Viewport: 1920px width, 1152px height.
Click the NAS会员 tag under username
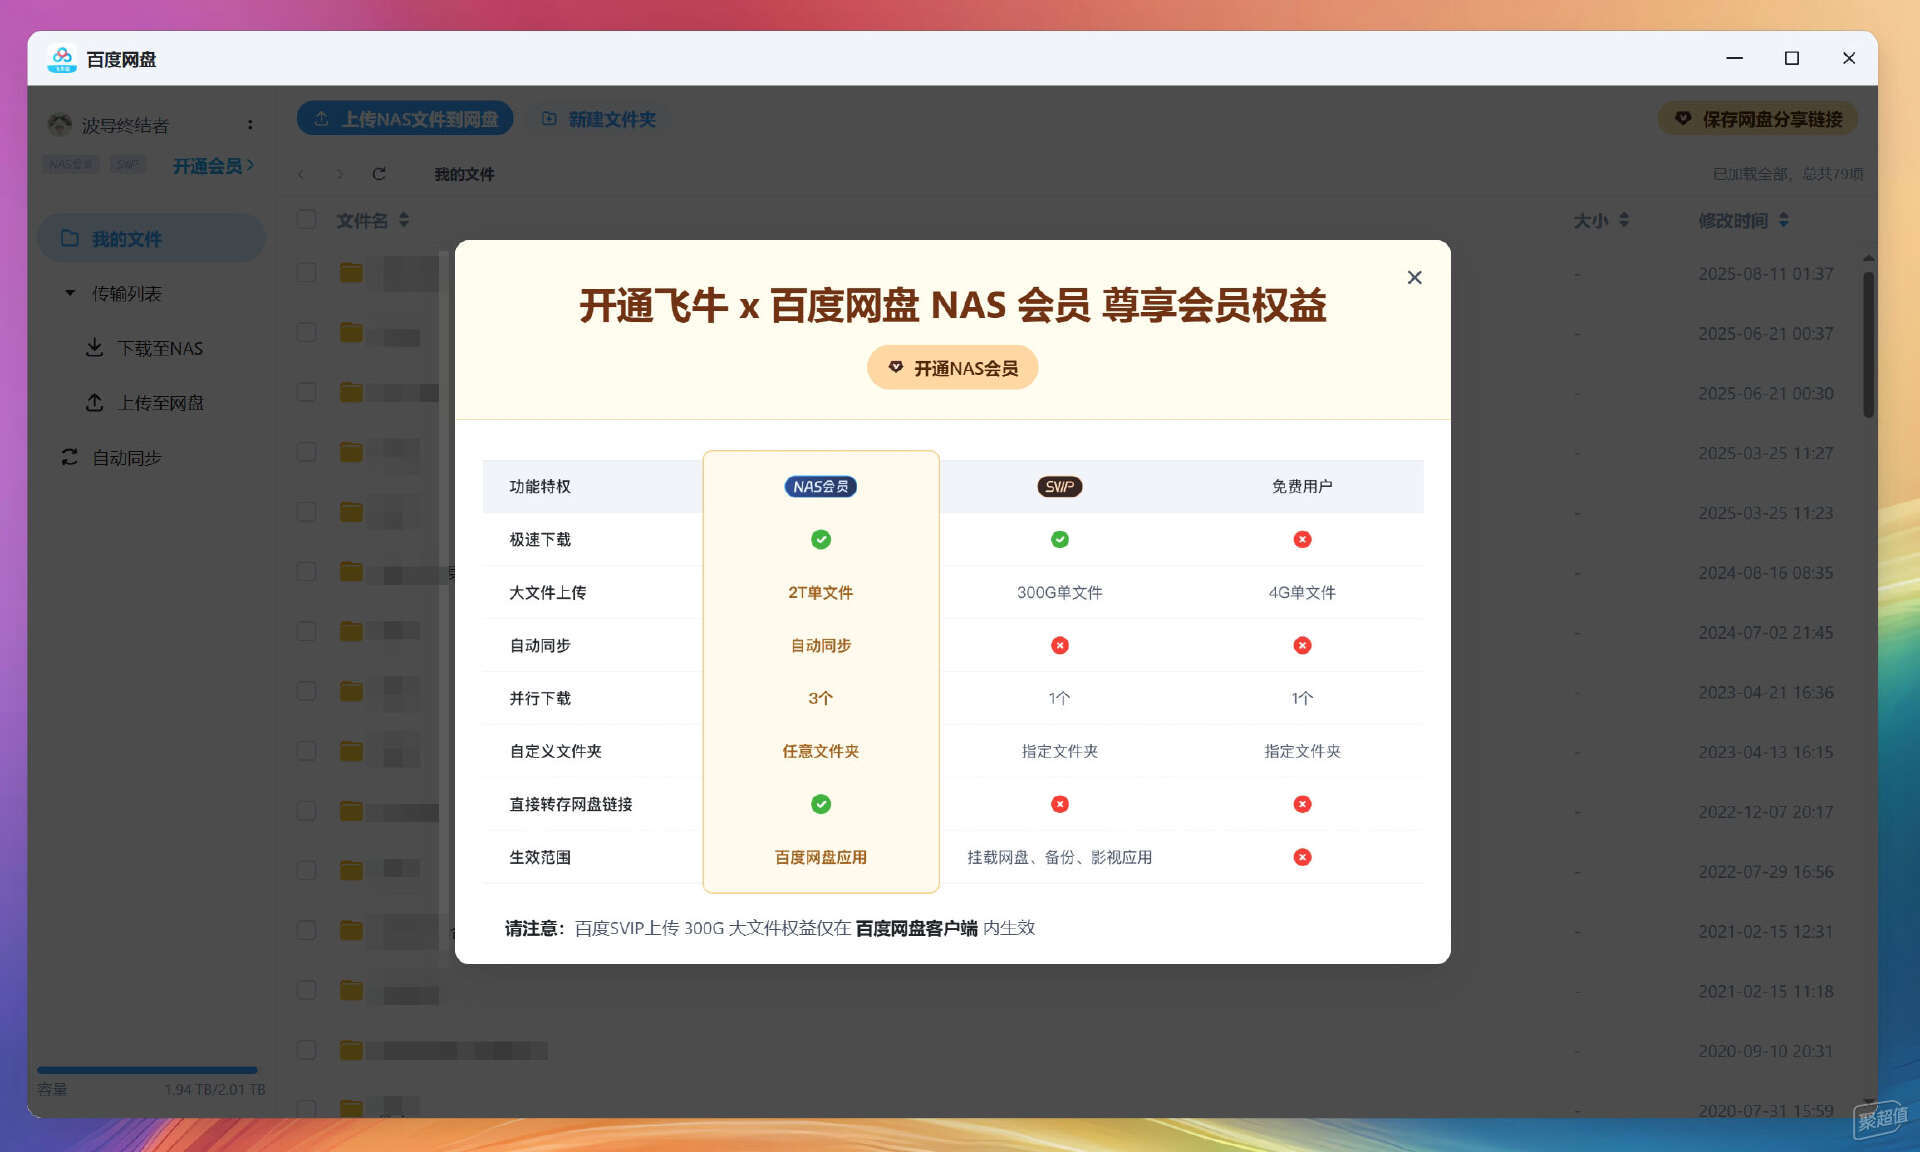pyautogui.click(x=70, y=165)
